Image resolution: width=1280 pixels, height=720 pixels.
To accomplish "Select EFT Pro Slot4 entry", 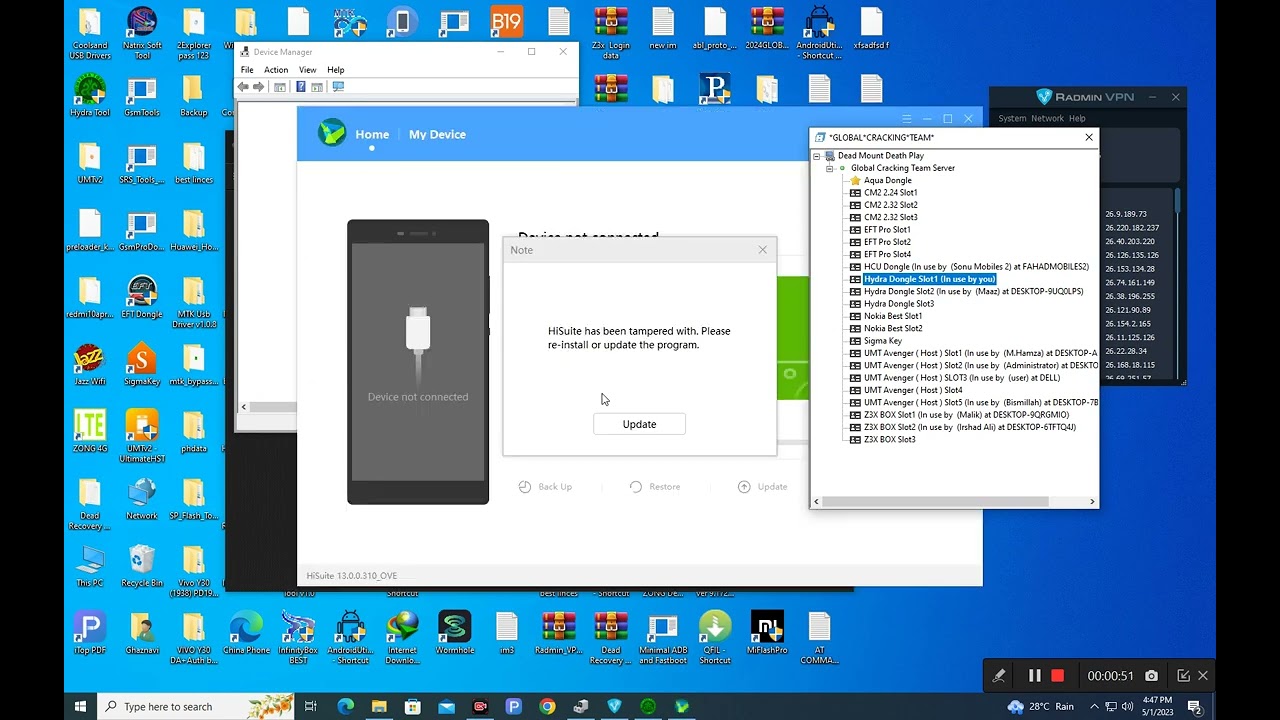I will pyautogui.click(x=887, y=254).
